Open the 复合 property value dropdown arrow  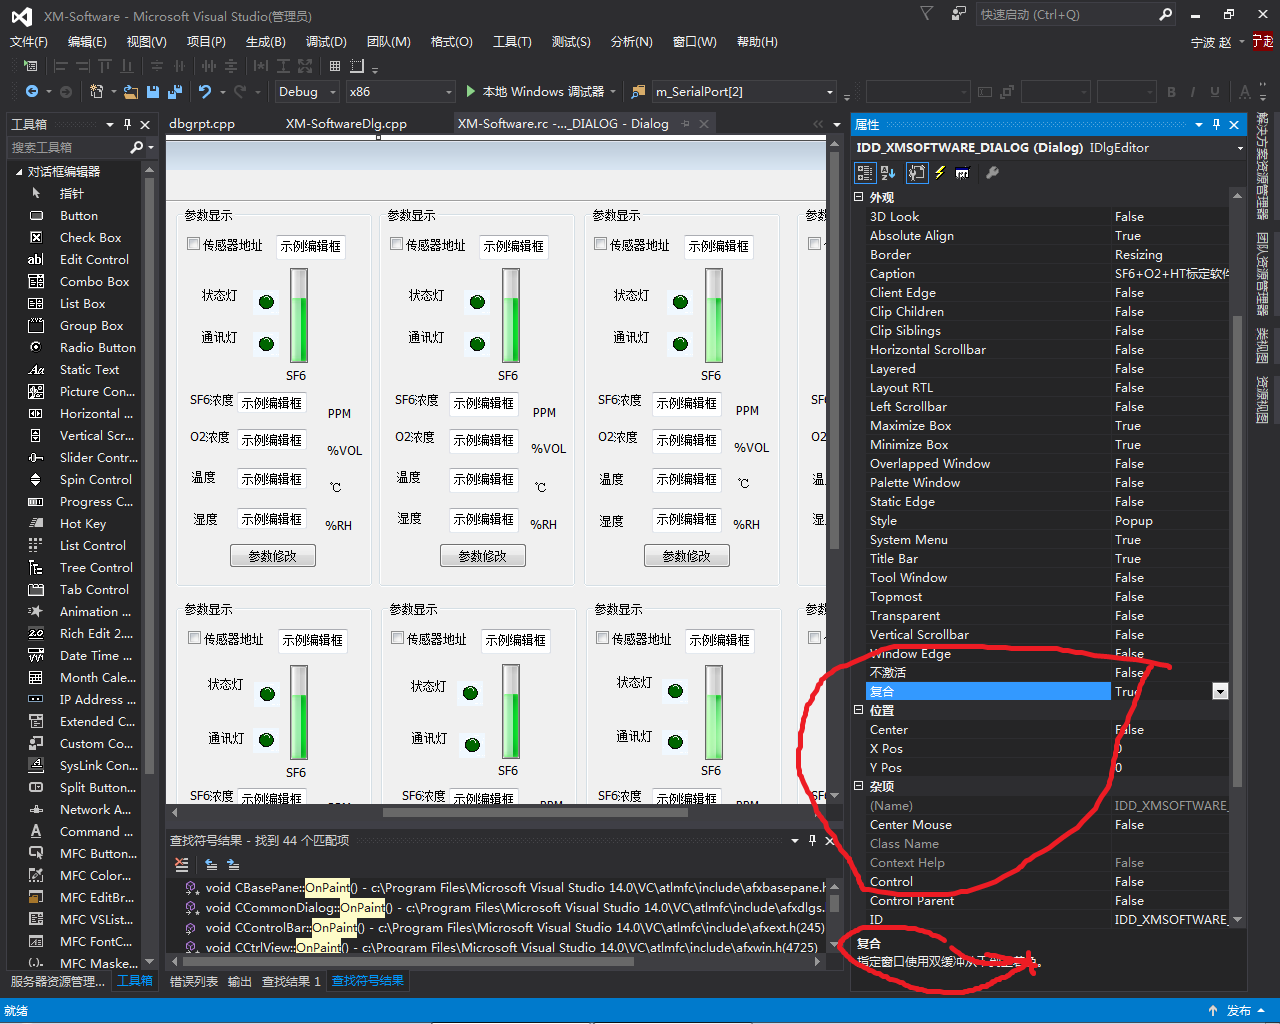coord(1220,691)
